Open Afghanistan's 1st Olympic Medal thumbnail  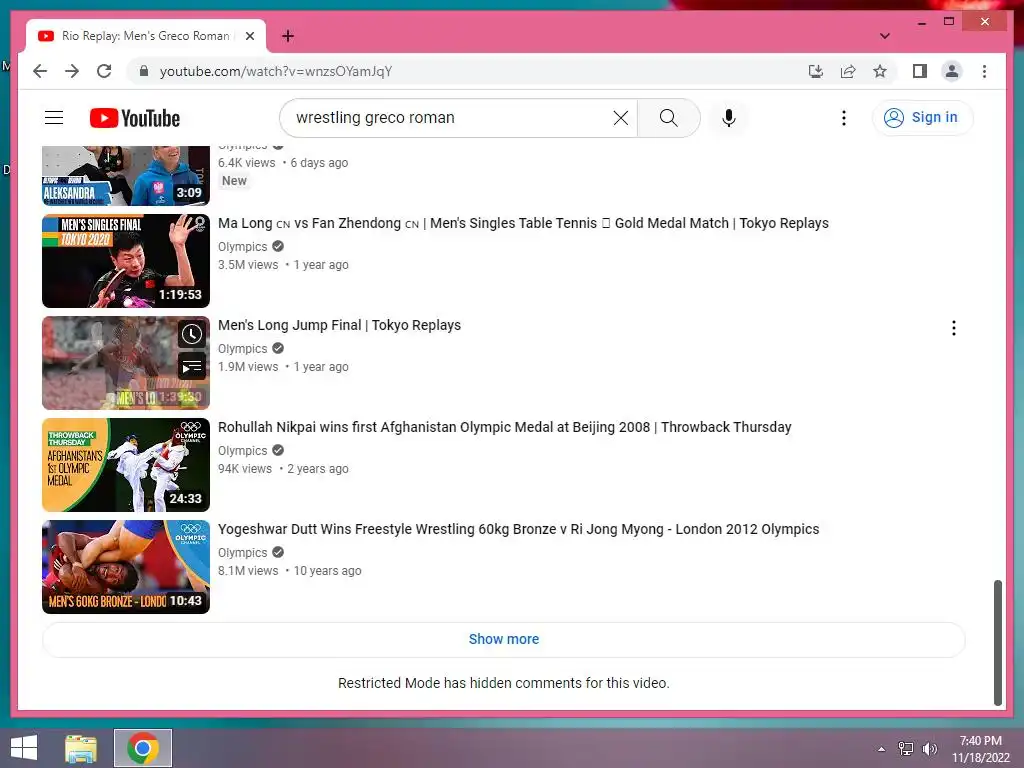coord(125,465)
